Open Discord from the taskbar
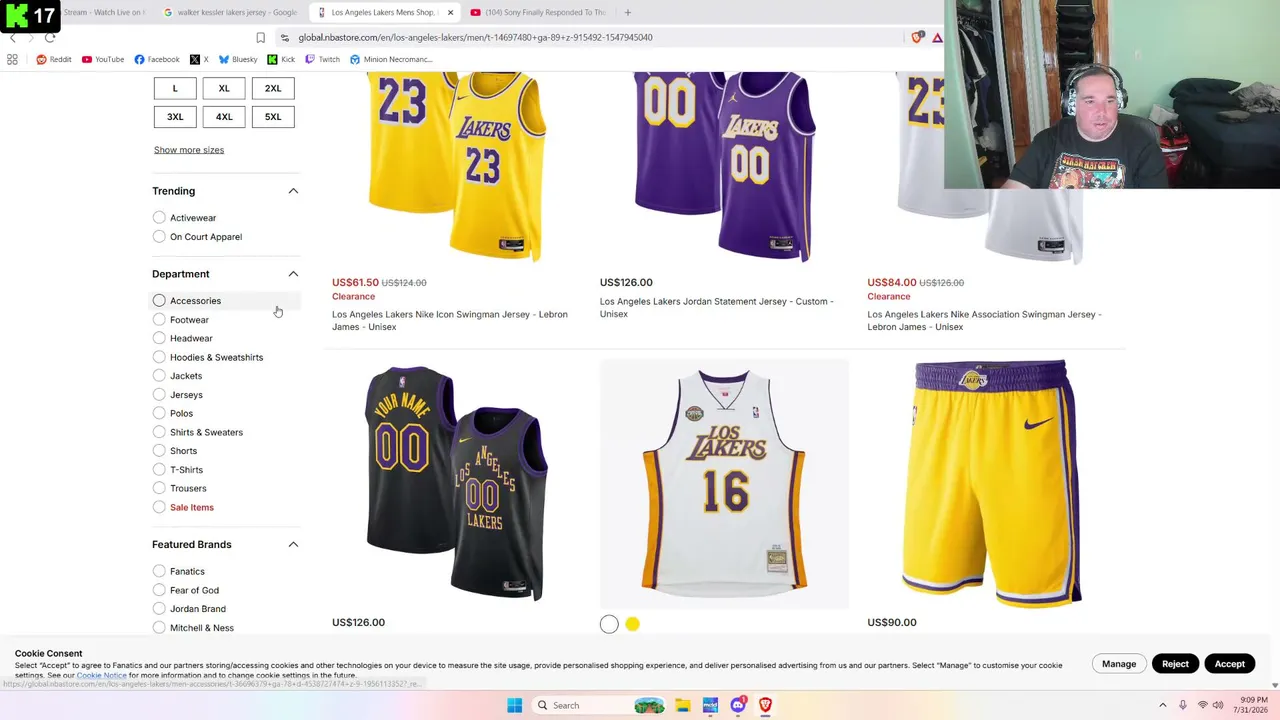This screenshot has width=1280, height=720. 738,705
